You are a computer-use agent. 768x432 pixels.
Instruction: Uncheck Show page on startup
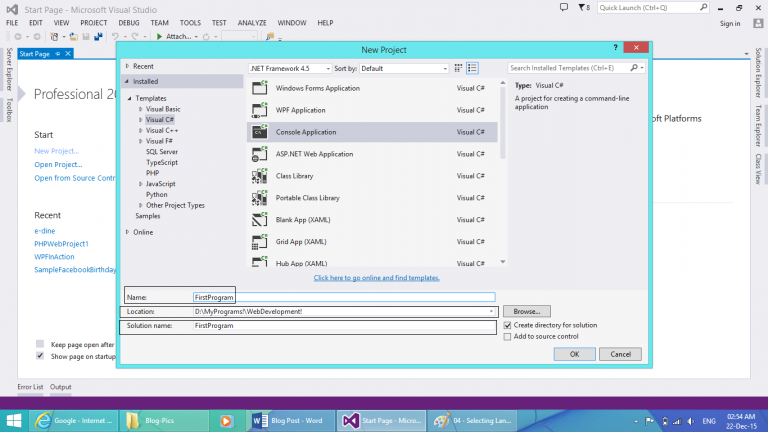pos(40,356)
